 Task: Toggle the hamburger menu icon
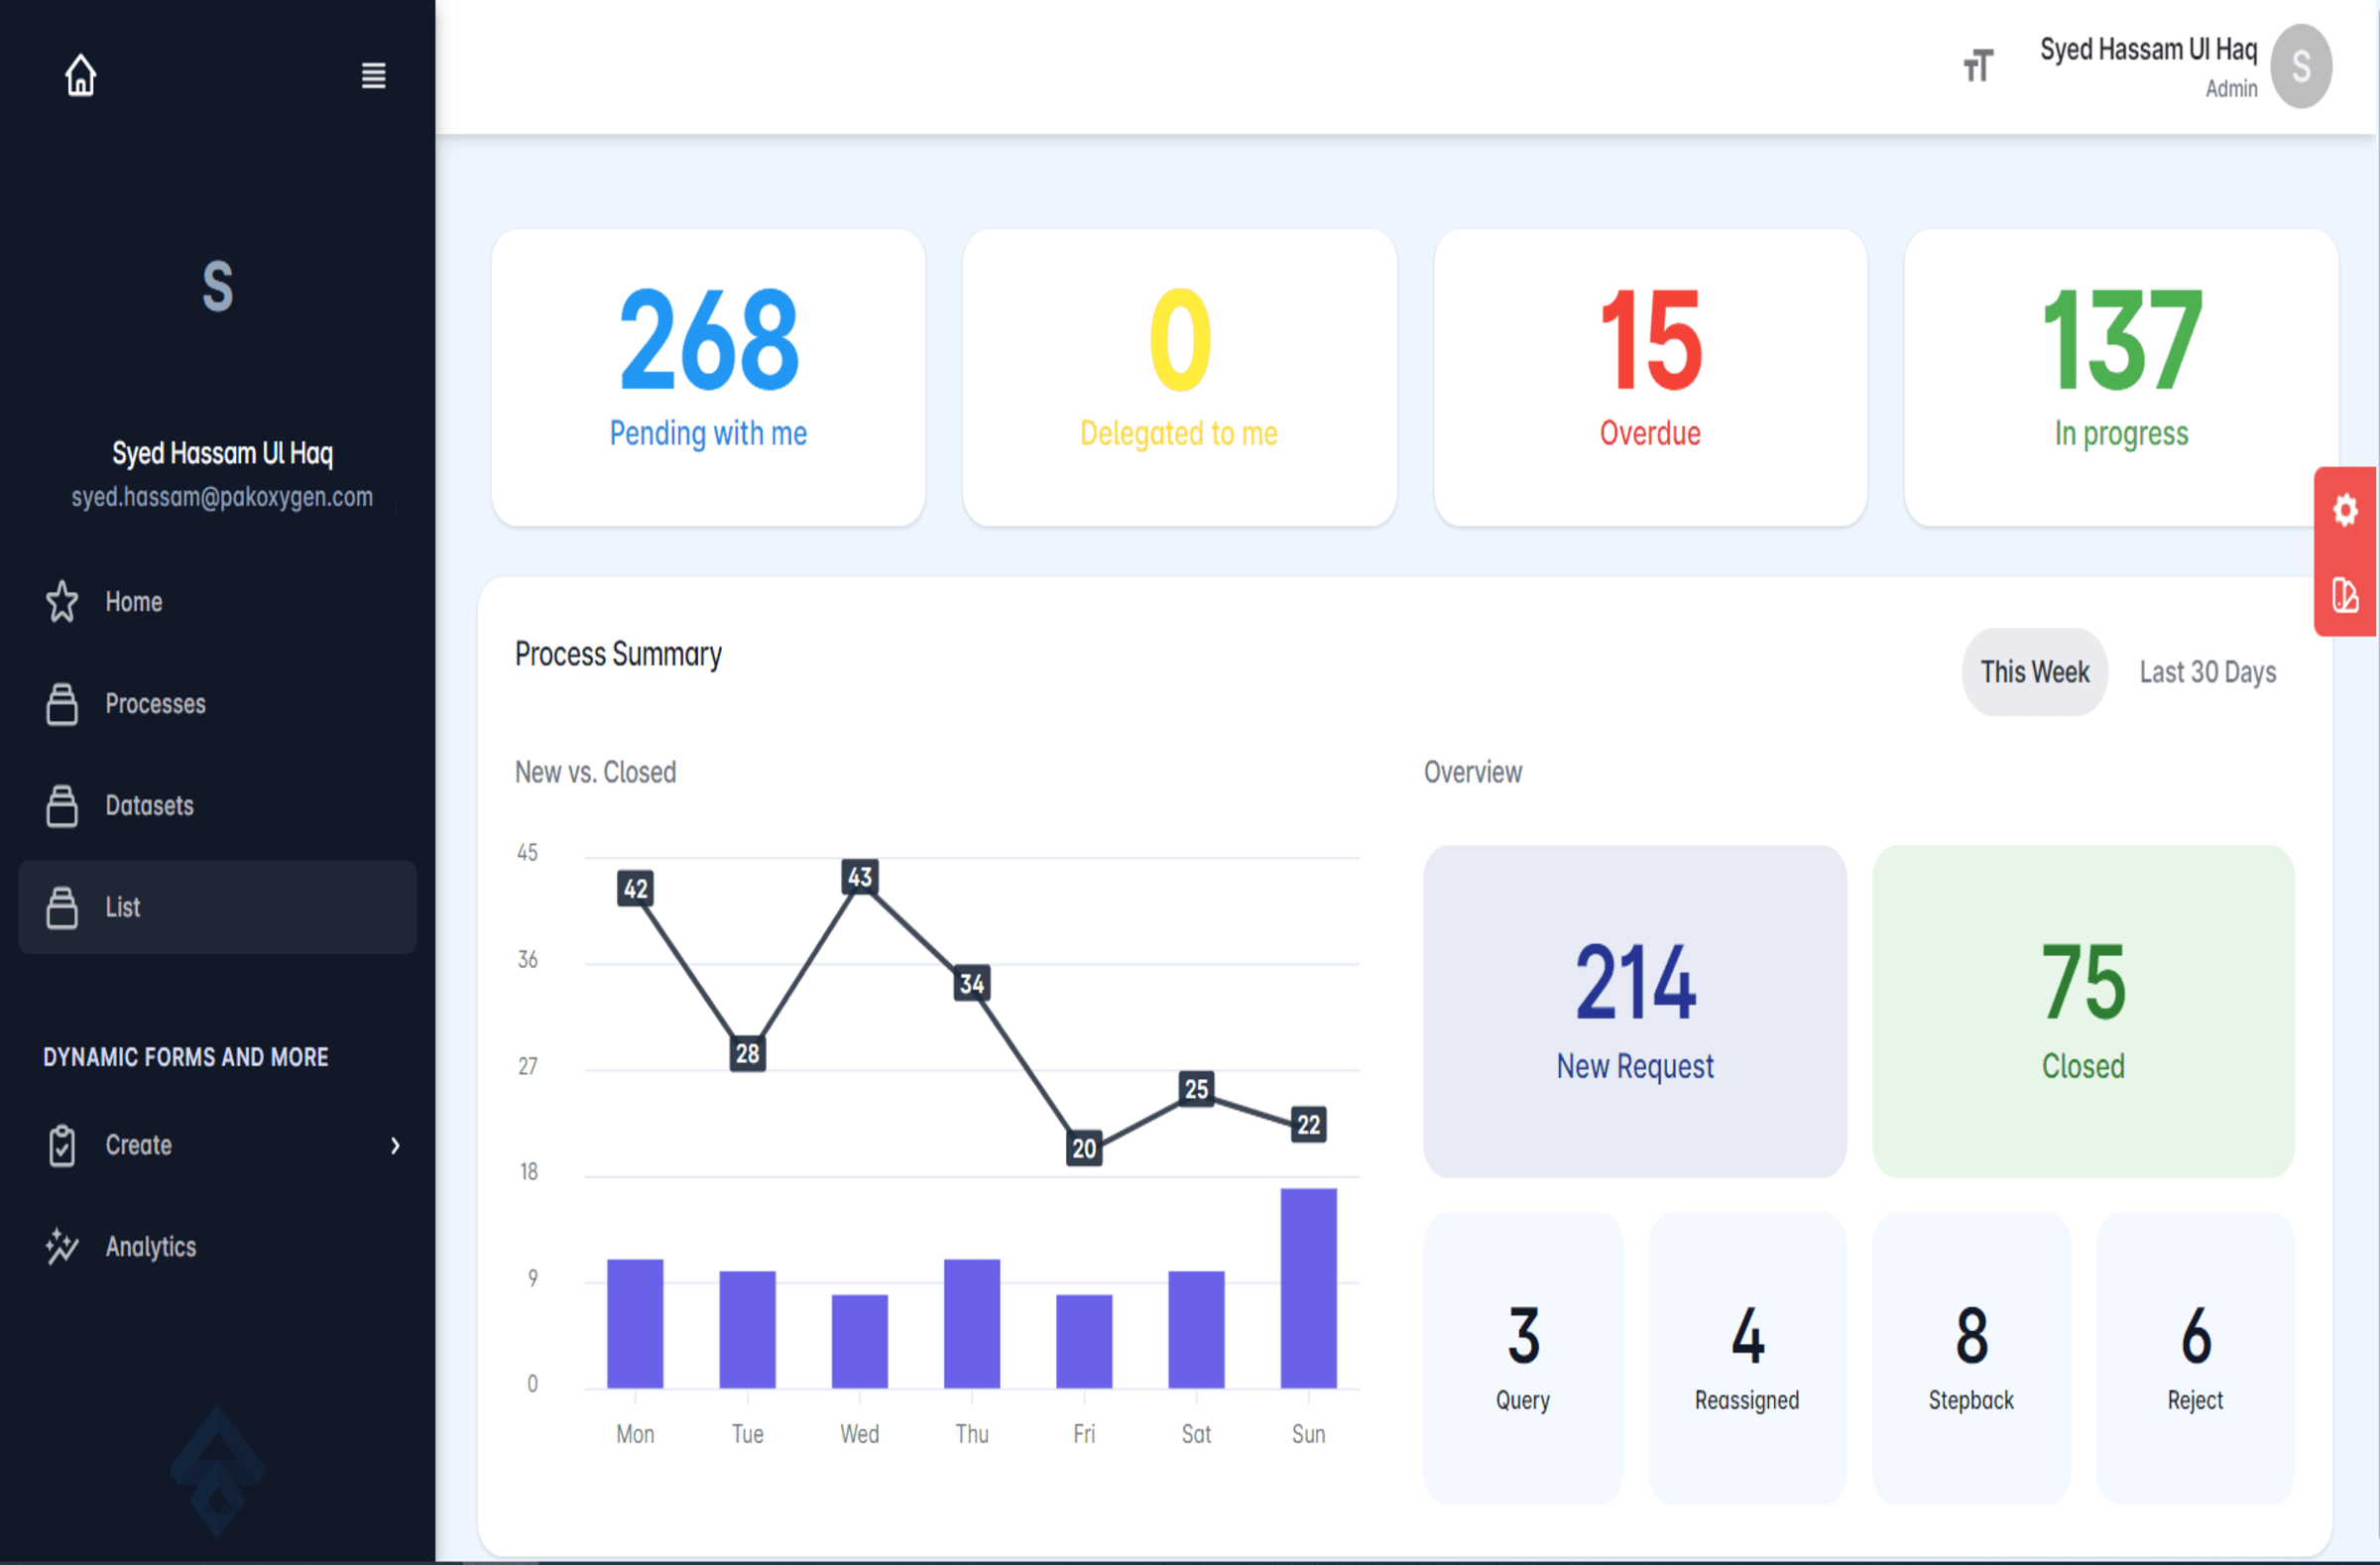click(x=373, y=75)
